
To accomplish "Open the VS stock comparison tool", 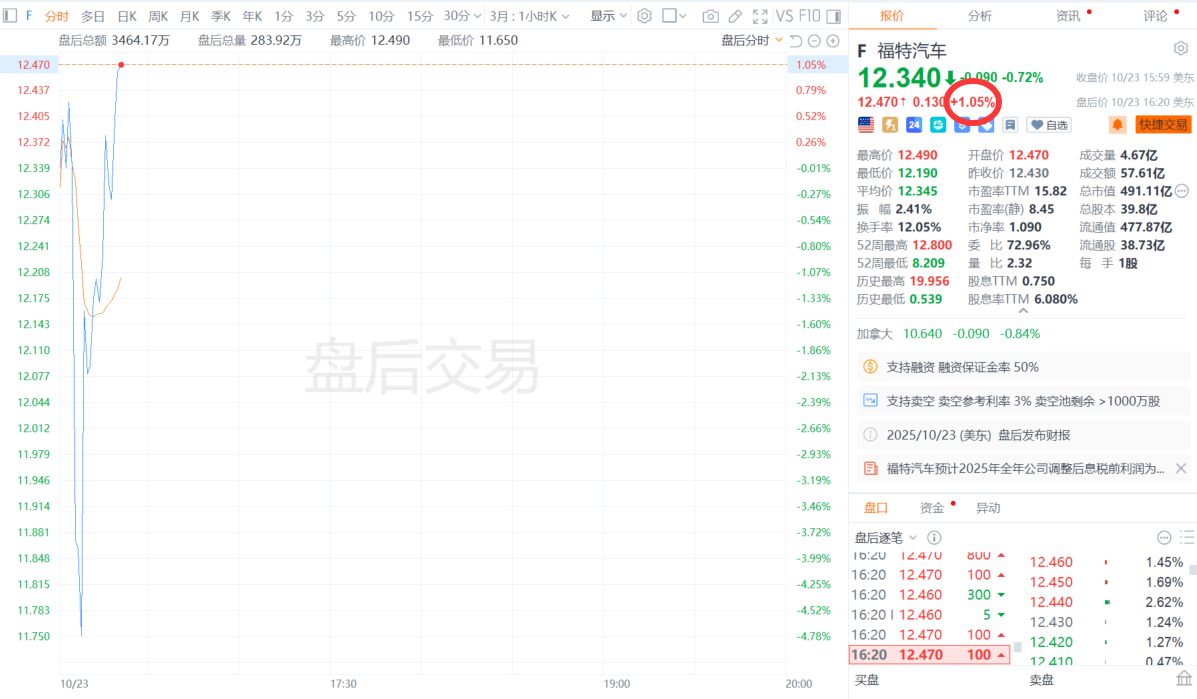I will pos(784,16).
